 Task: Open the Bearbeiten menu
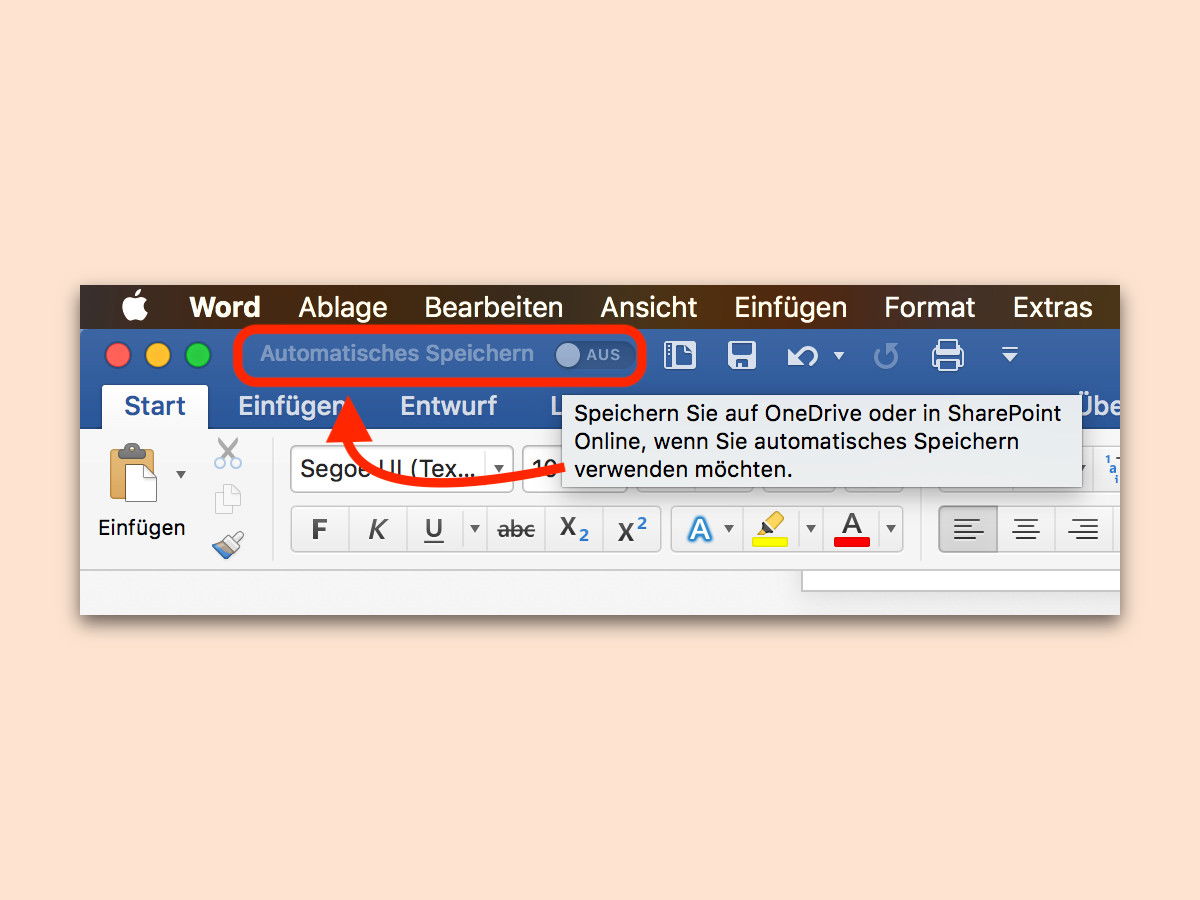pyautogui.click(x=494, y=307)
